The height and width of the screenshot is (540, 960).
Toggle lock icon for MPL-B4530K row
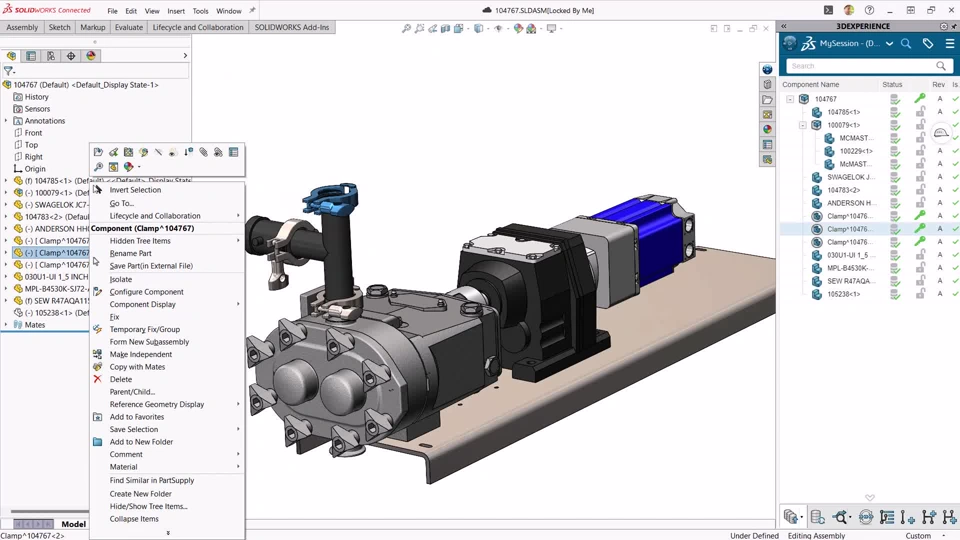coord(920,268)
